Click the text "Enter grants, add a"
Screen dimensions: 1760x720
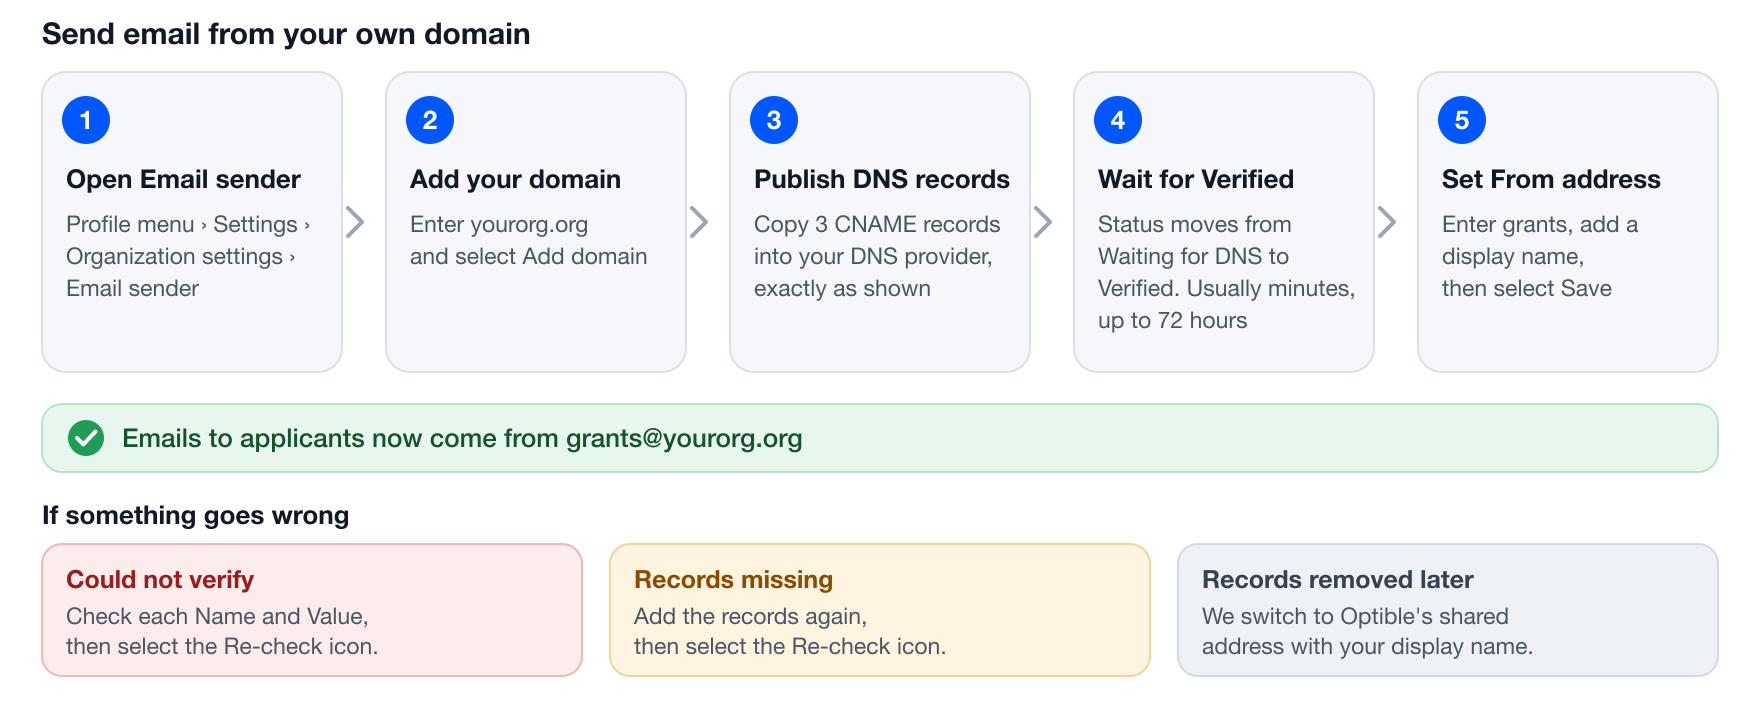click(1540, 224)
